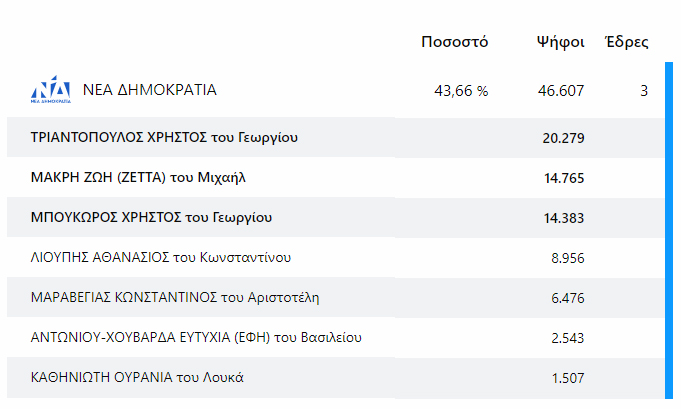Select candidate ΜΠΟΥΚΩΡΟΣ ΧΡΗΣΤΟΣ row
Image resolution: width=681 pixels, height=409 pixels.
tap(151, 217)
